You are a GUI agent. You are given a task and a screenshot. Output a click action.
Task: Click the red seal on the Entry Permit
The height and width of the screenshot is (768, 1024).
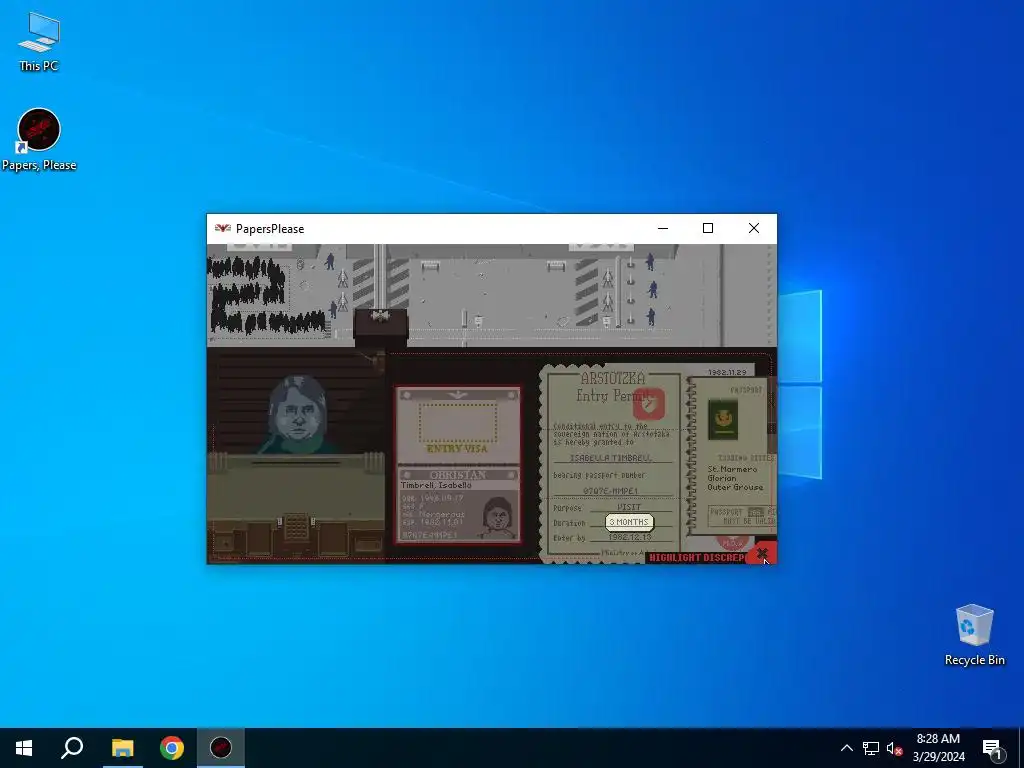coord(648,404)
